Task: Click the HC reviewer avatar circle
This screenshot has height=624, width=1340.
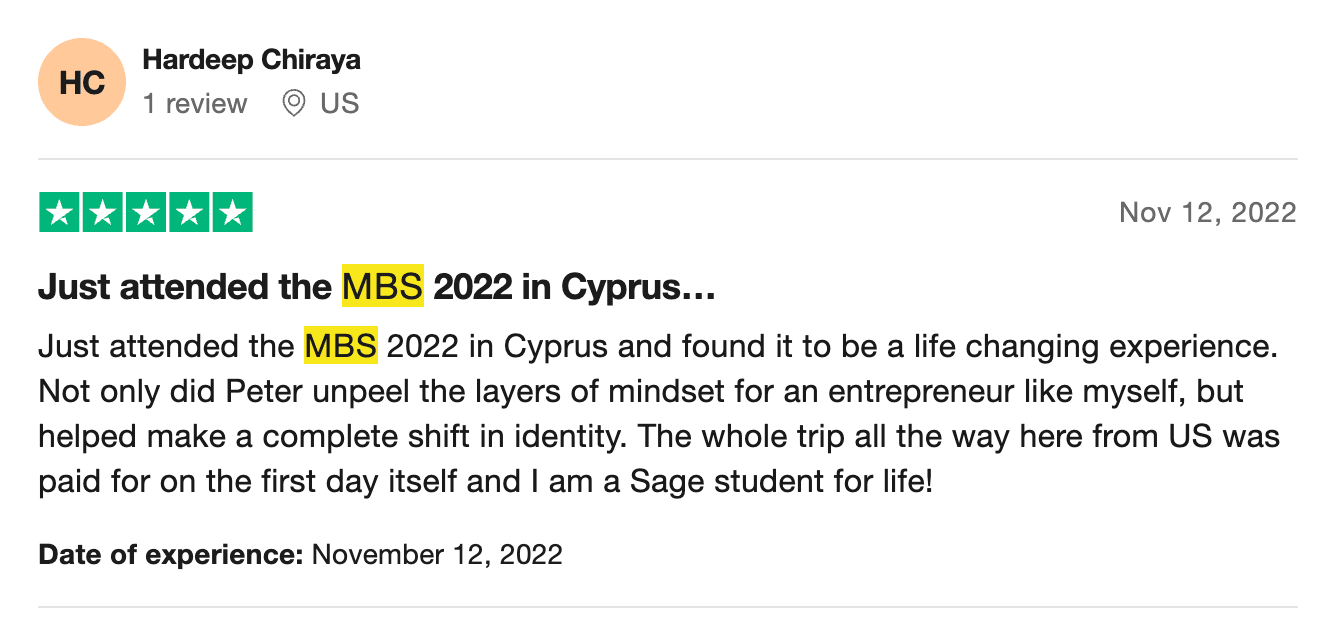Action: coord(82,82)
